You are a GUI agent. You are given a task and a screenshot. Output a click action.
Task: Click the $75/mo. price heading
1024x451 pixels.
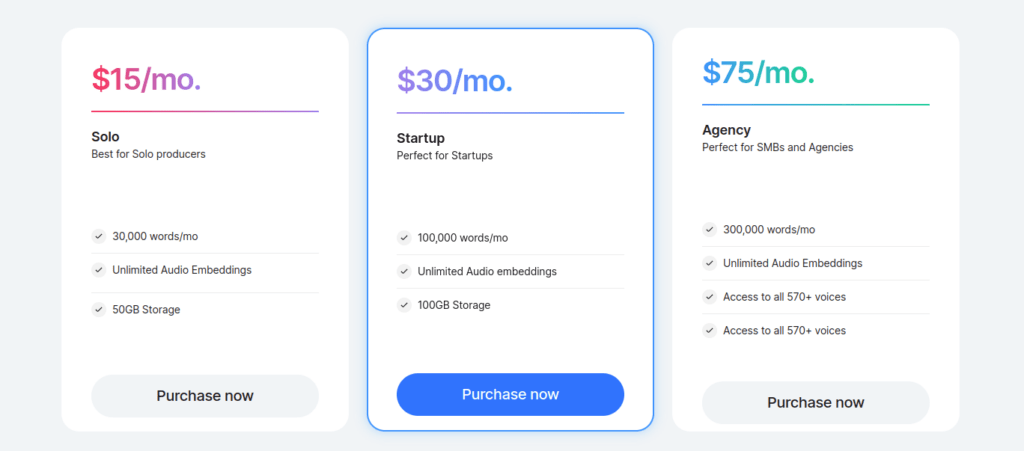pos(758,72)
